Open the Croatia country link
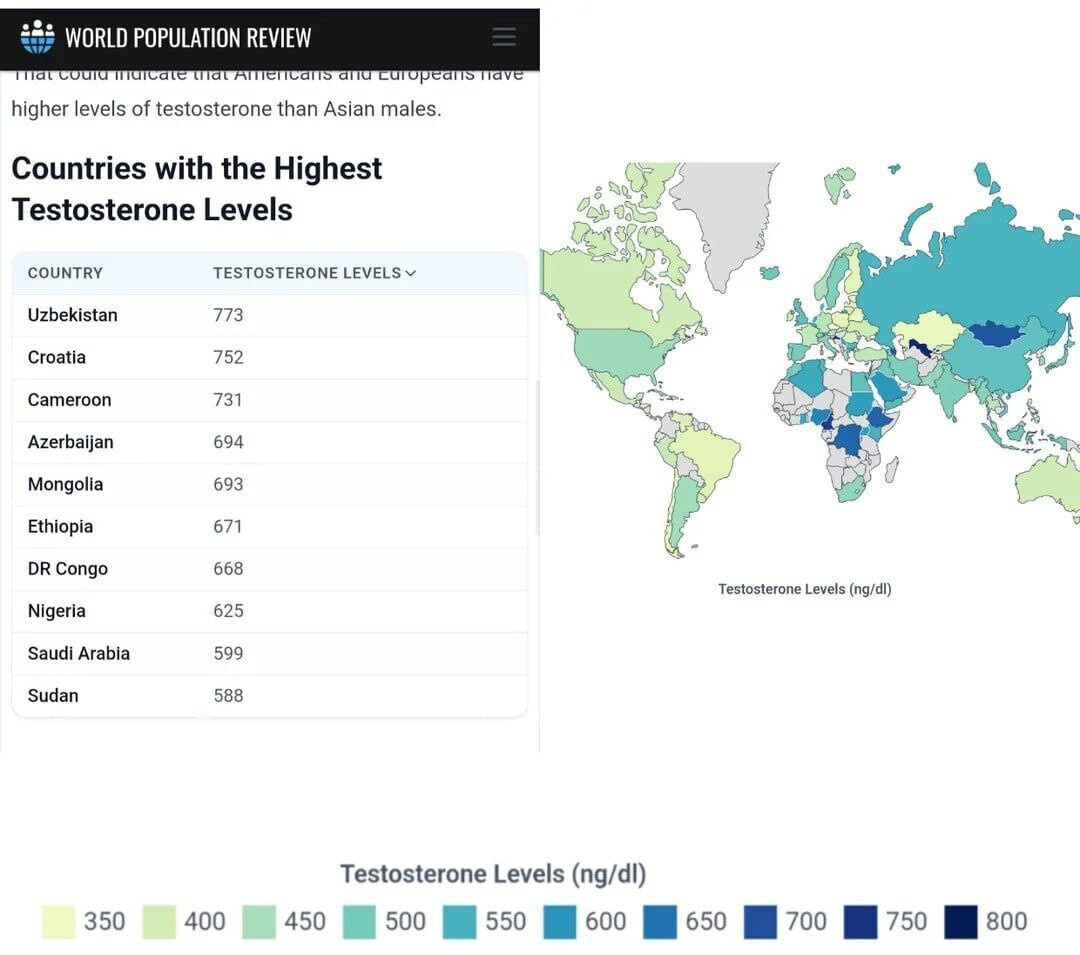 click(56, 357)
